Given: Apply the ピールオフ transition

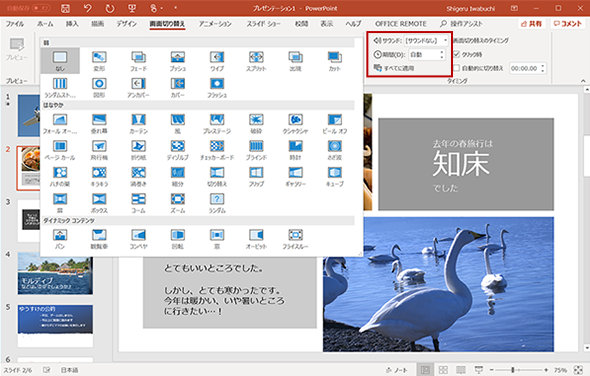Looking at the screenshot, I should click(x=335, y=123).
